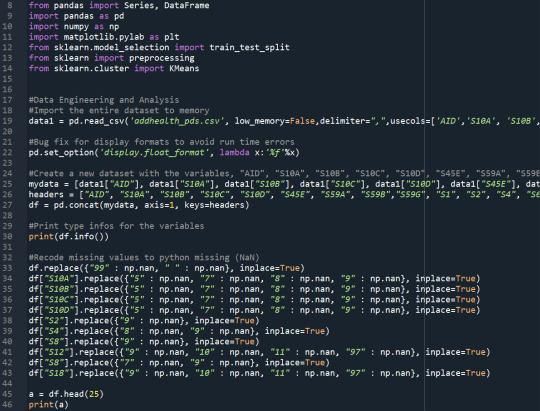Click 'KMeans' class name
This screenshot has width=540, height=411.
click(x=184, y=69)
